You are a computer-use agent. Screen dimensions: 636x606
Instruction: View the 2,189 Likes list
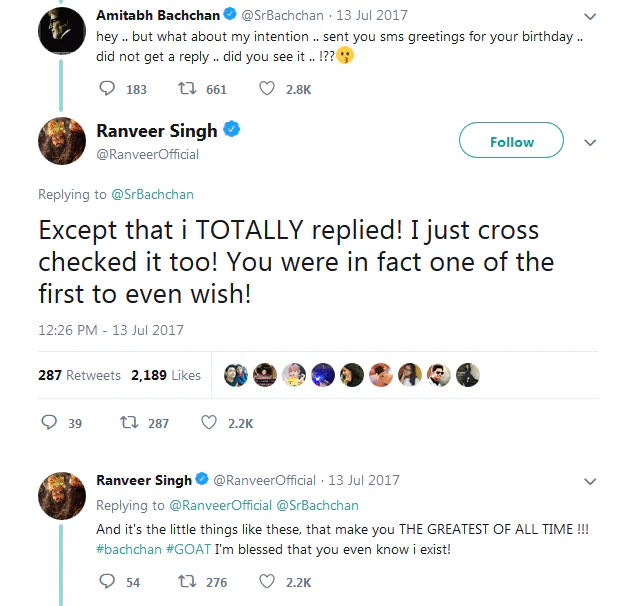click(166, 375)
